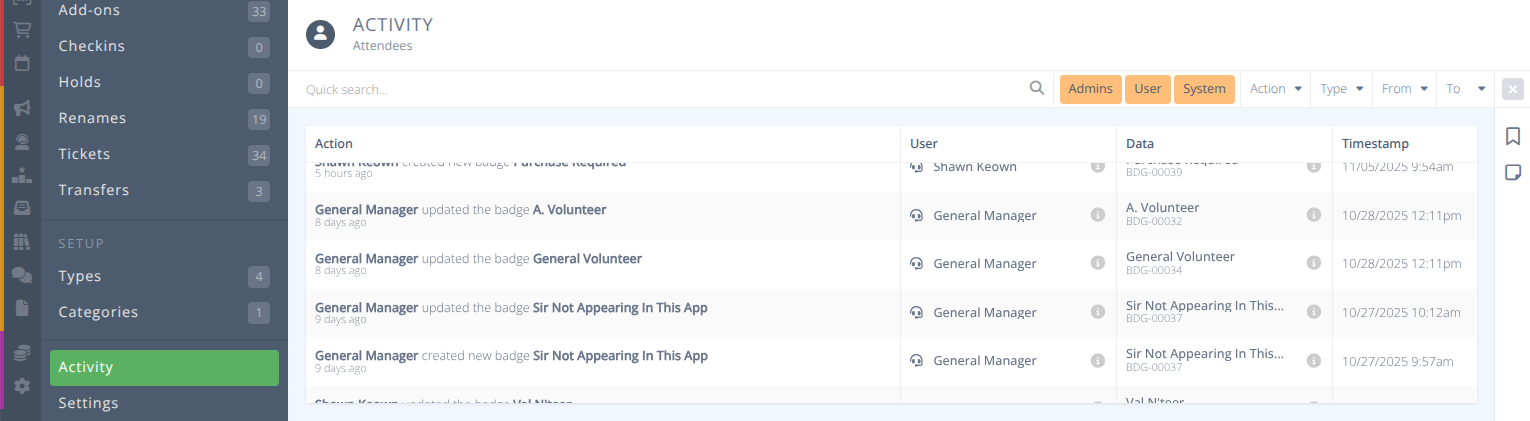Toggle the User filter
Screen dimensions: 1530x421
(1147, 89)
